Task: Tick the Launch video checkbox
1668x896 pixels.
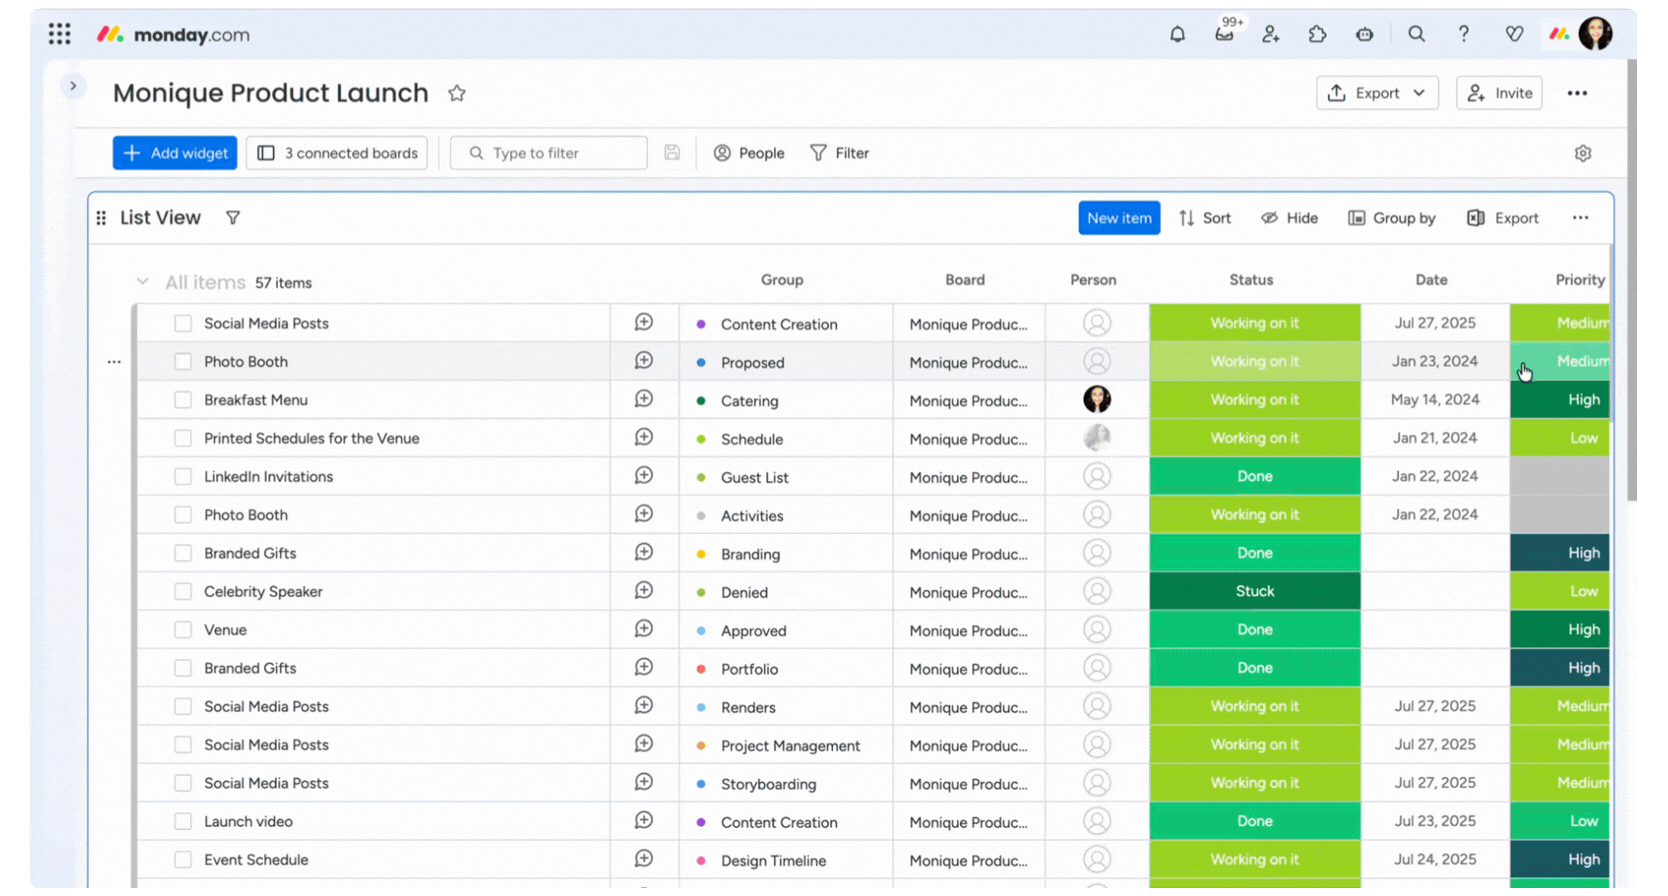Action: coord(183,821)
